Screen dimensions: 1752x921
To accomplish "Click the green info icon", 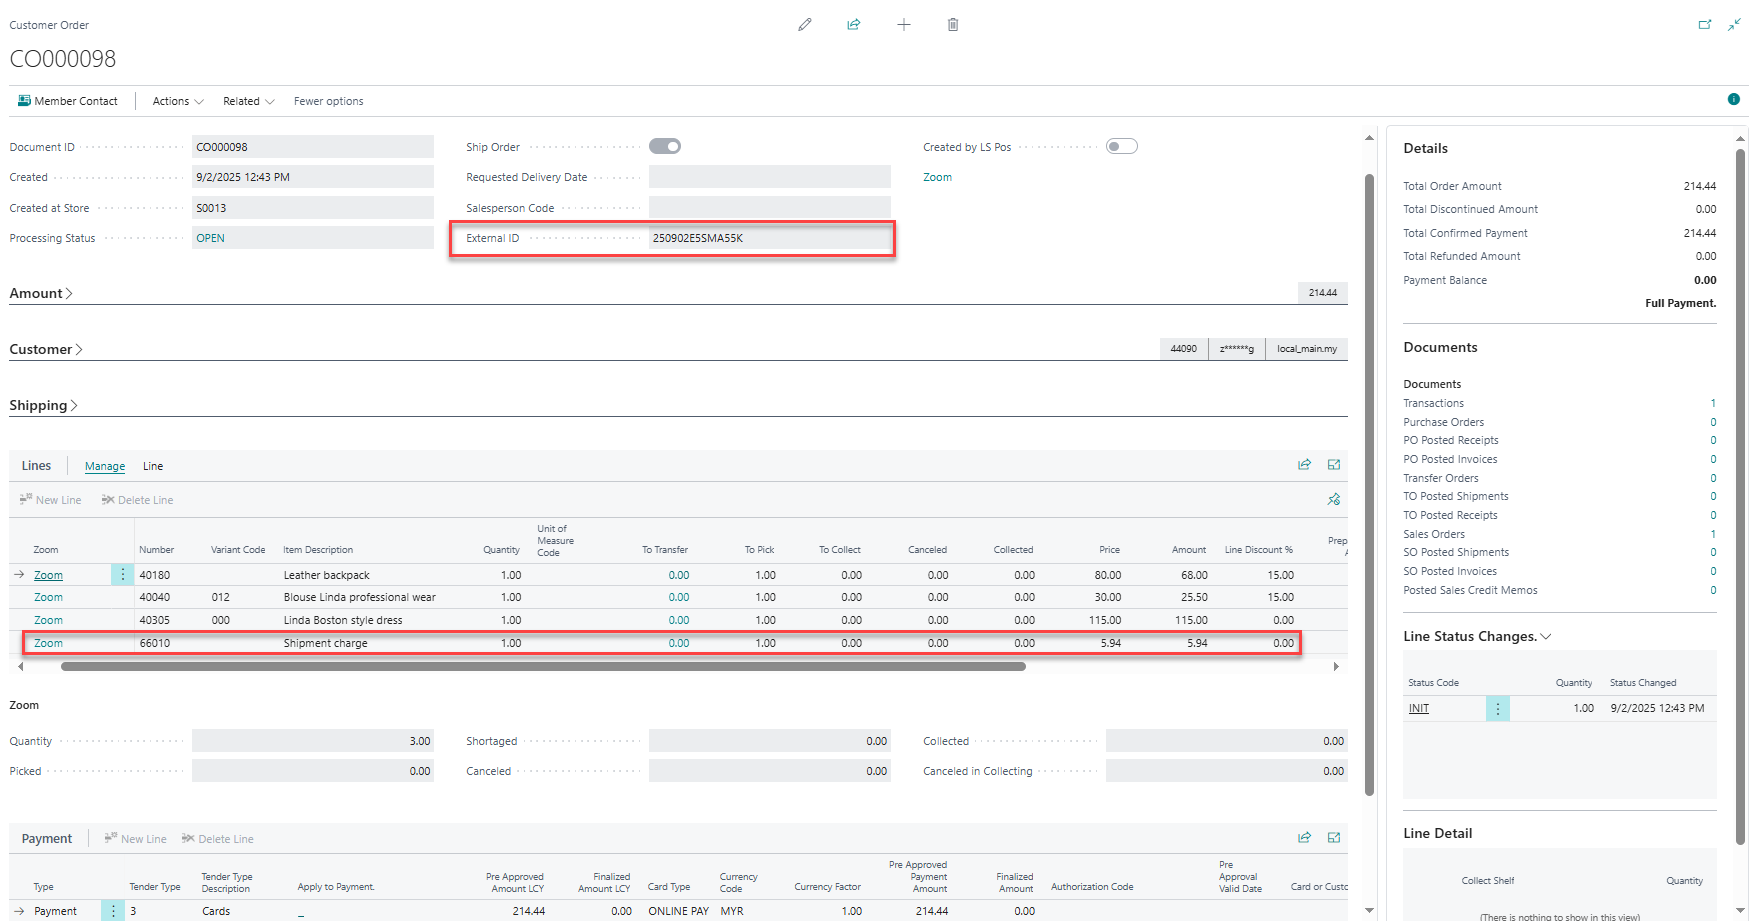I will pos(1734,99).
